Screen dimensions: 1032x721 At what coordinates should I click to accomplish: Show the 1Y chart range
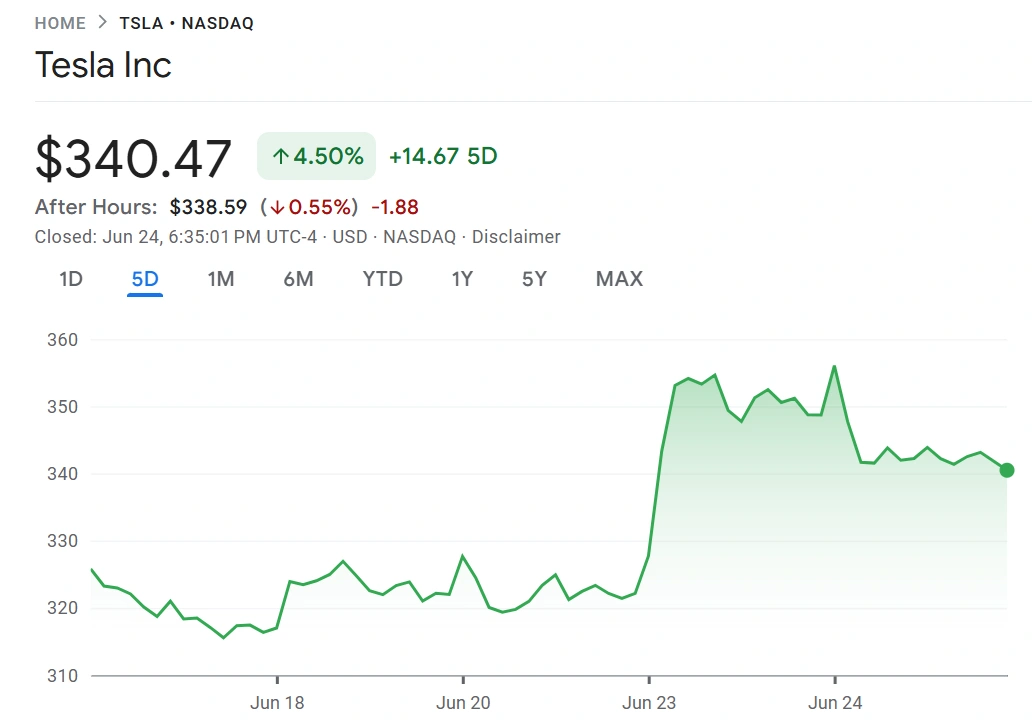pos(462,279)
